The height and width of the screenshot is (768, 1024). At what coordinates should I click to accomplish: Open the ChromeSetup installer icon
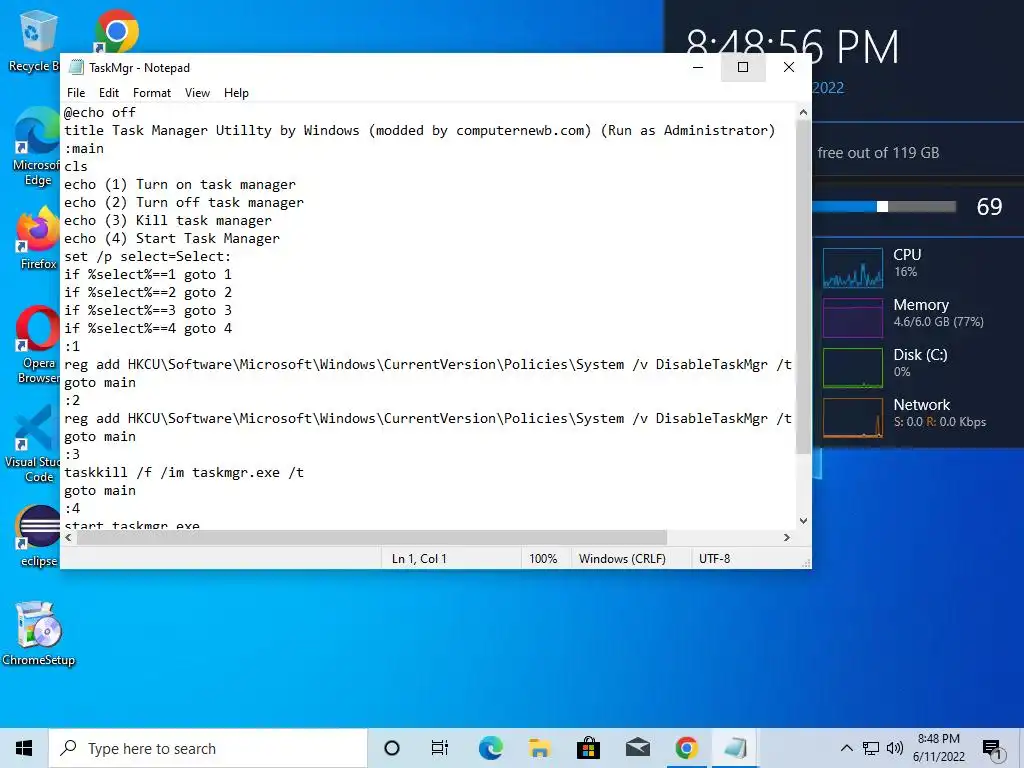tap(39, 633)
